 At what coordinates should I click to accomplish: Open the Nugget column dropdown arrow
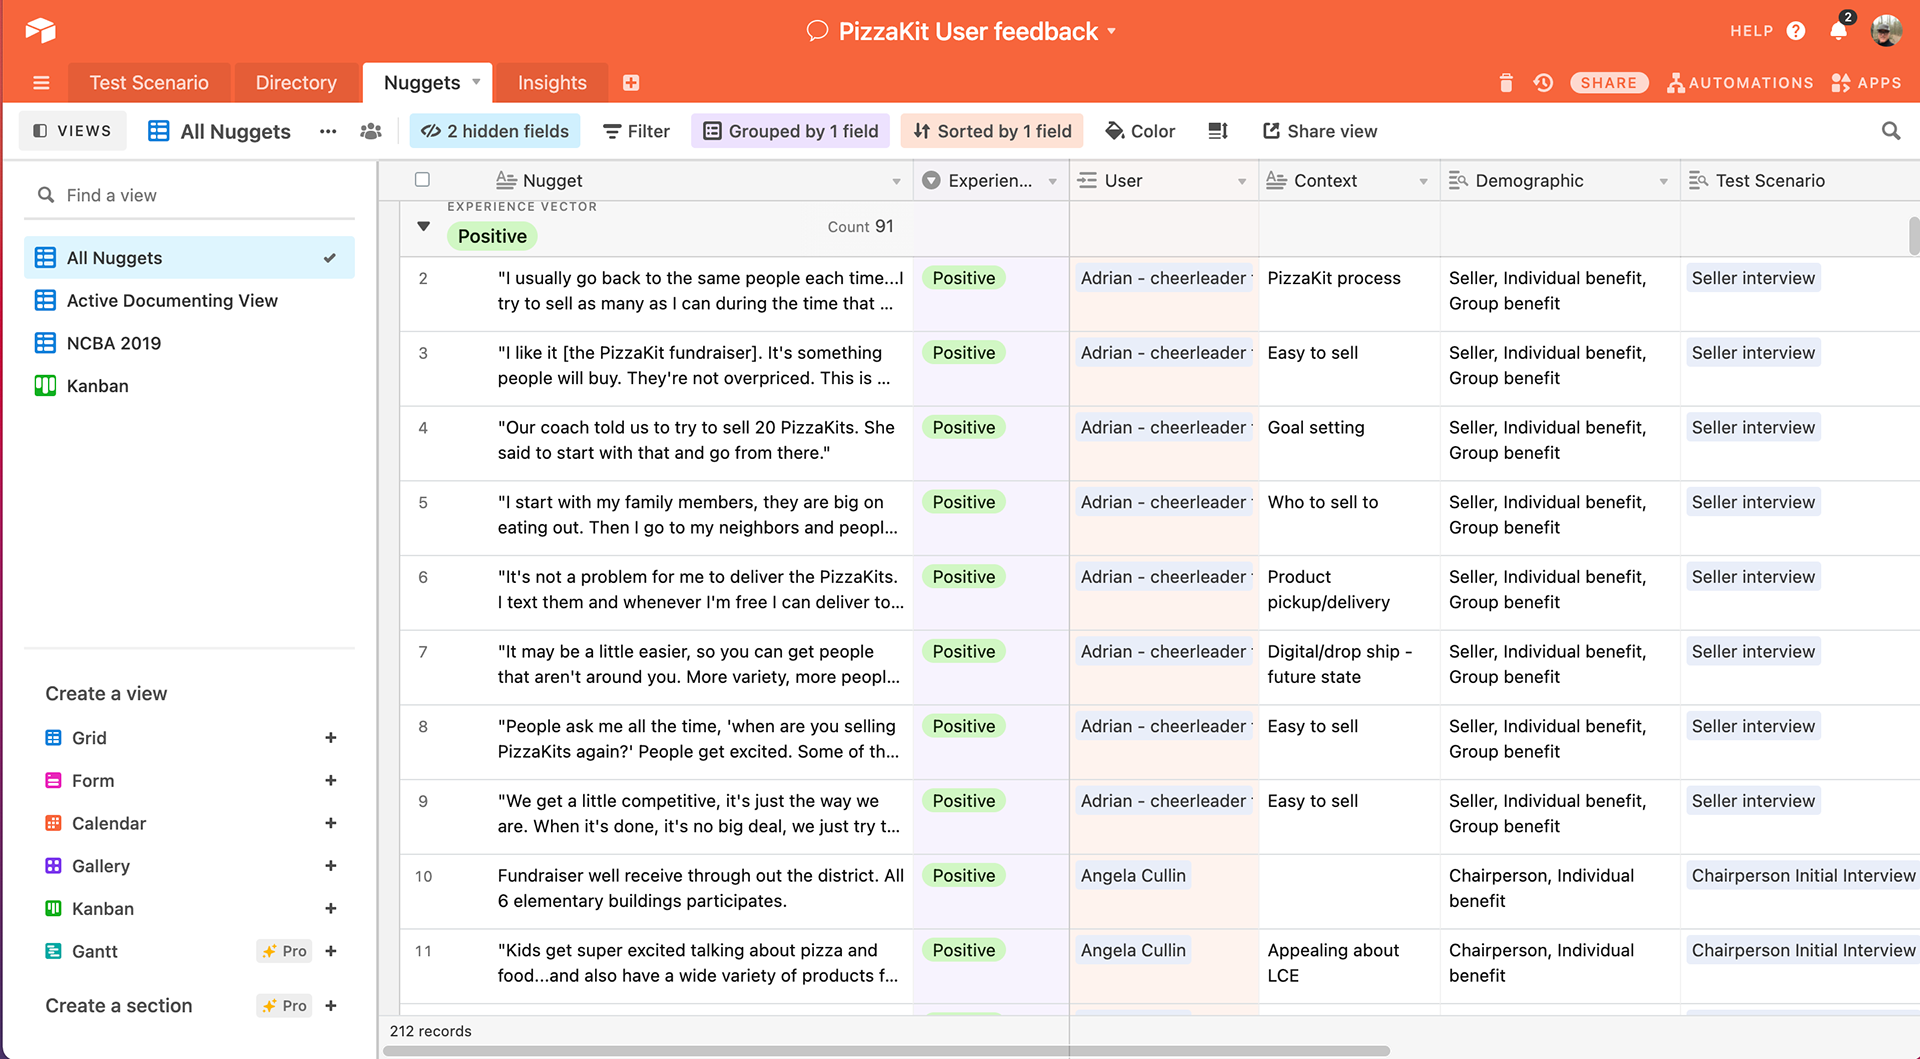point(896,181)
